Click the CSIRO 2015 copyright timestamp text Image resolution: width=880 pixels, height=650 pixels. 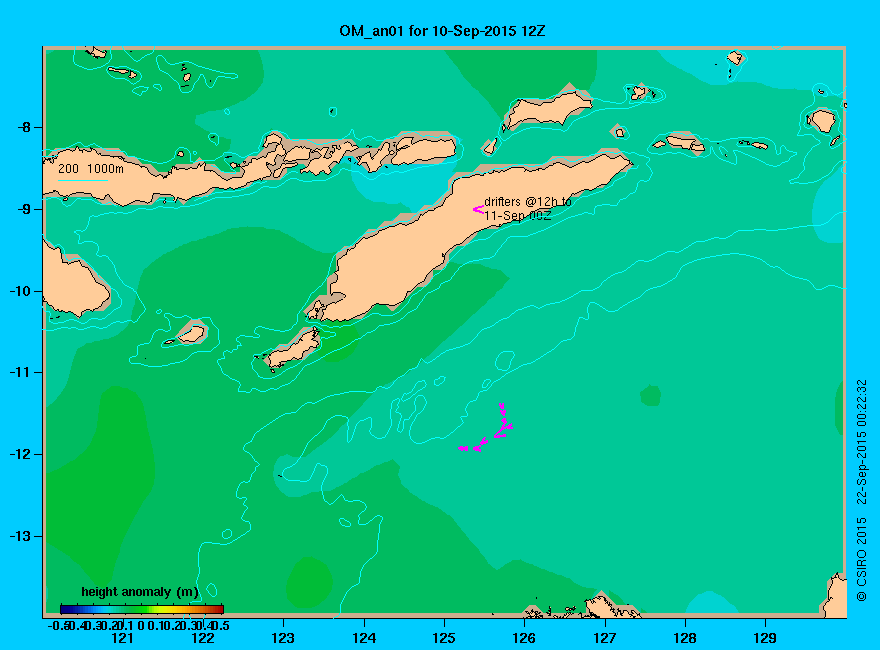click(x=861, y=490)
